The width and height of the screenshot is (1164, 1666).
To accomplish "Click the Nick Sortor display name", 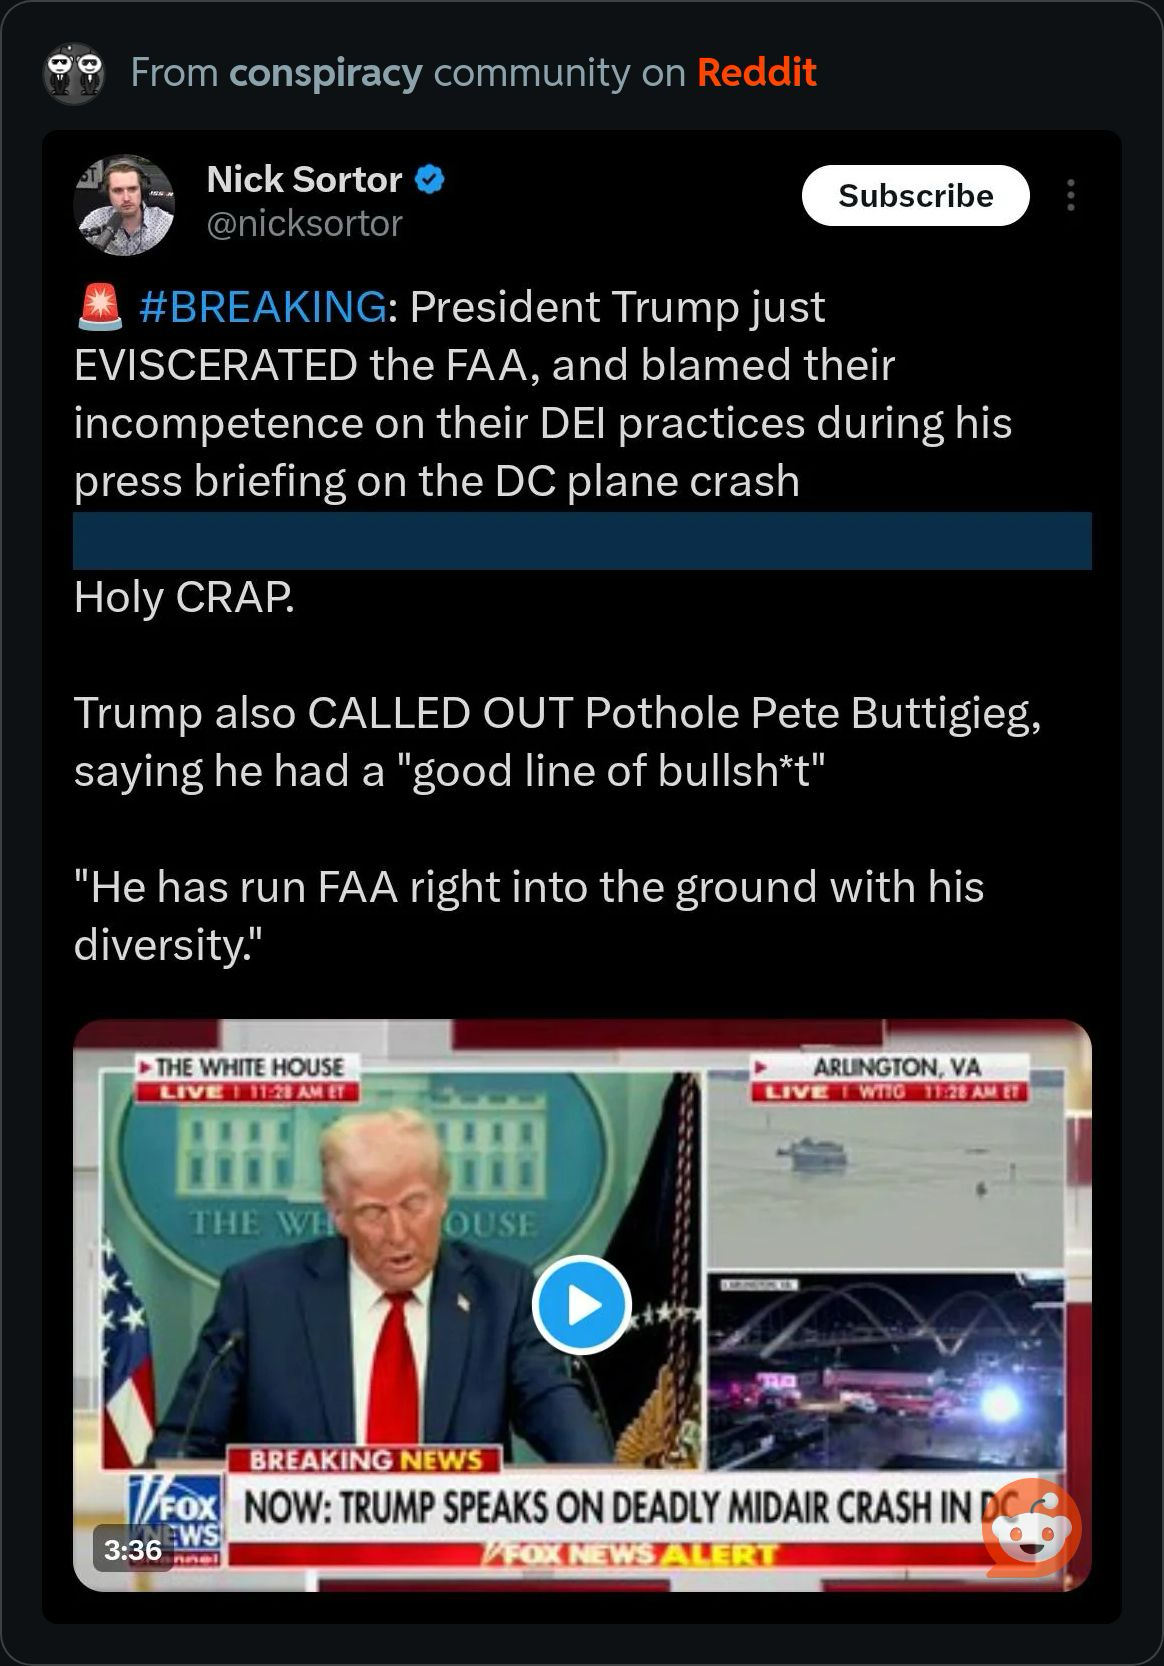I will 304,180.
